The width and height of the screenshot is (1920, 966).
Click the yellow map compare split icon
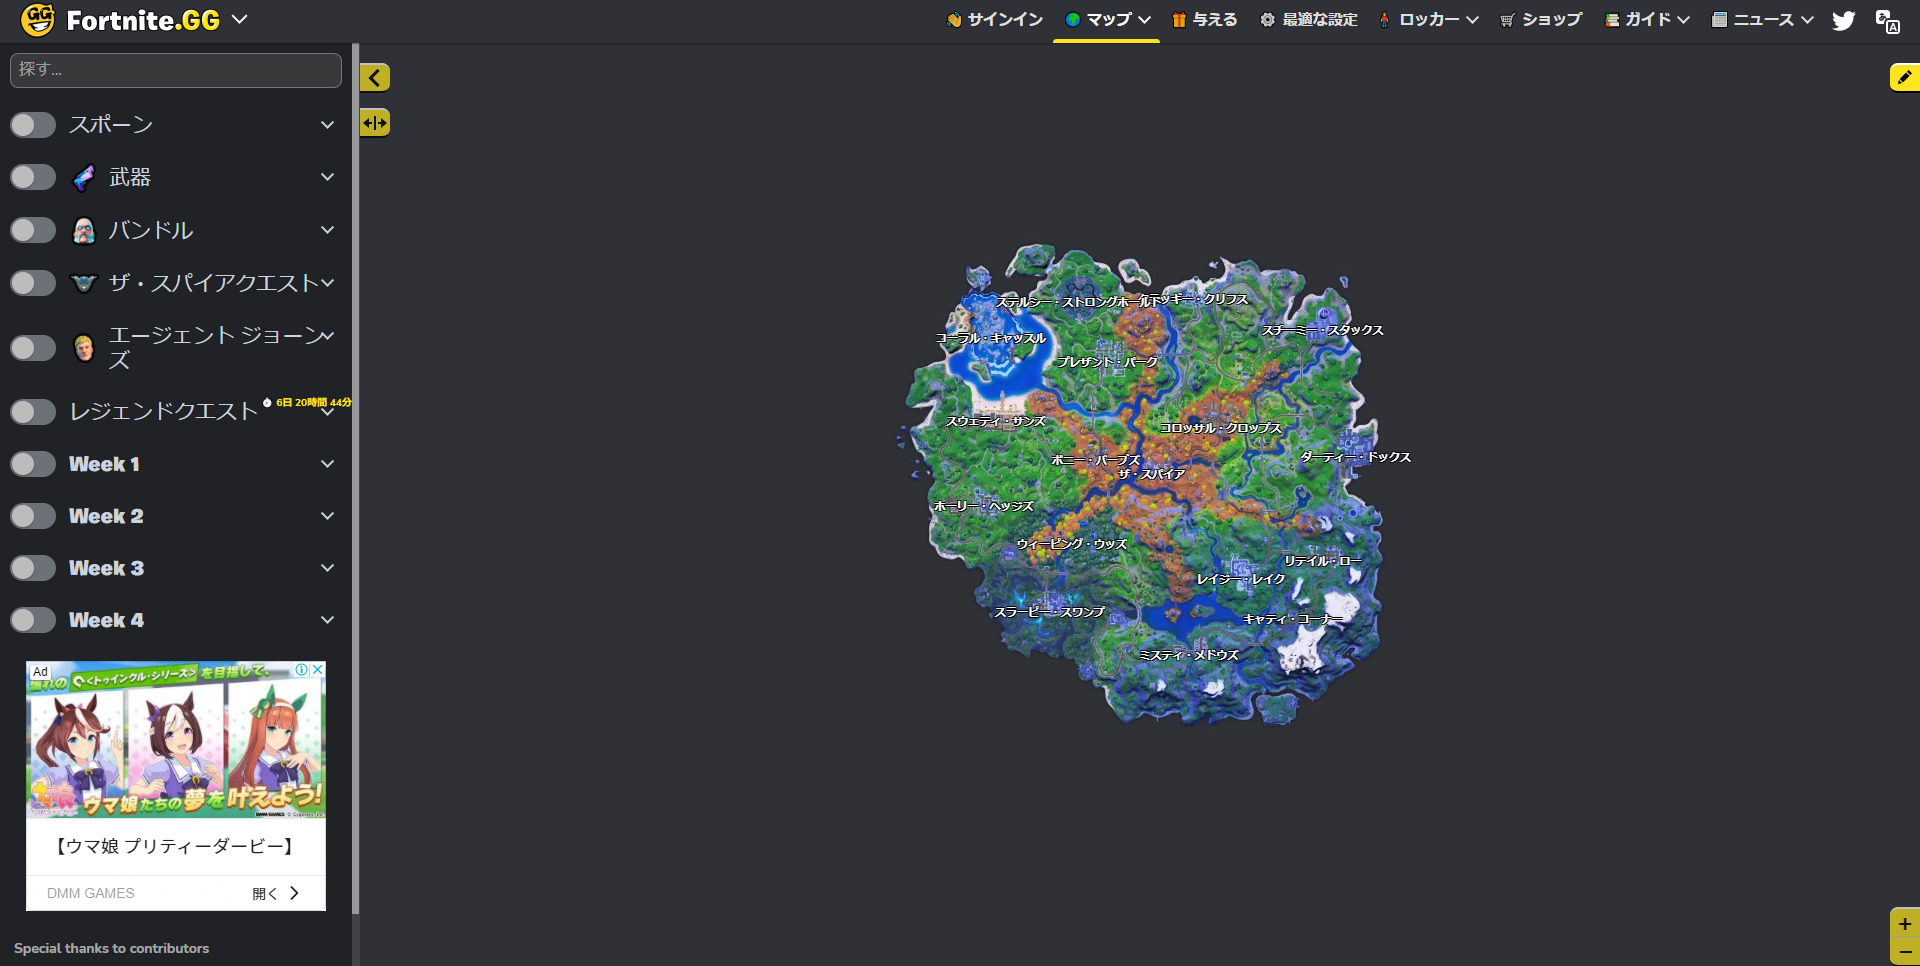tap(375, 123)
